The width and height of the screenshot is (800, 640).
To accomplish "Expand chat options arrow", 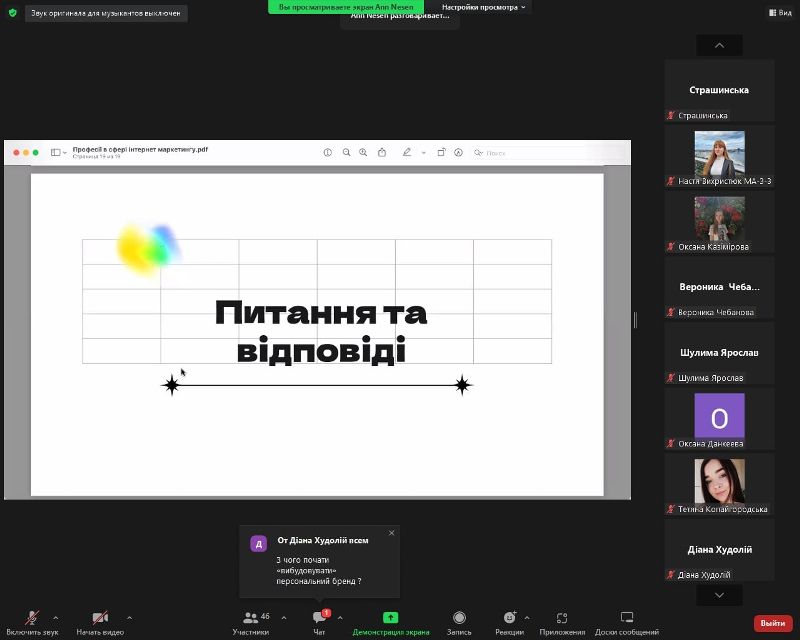I will point(340,618).
